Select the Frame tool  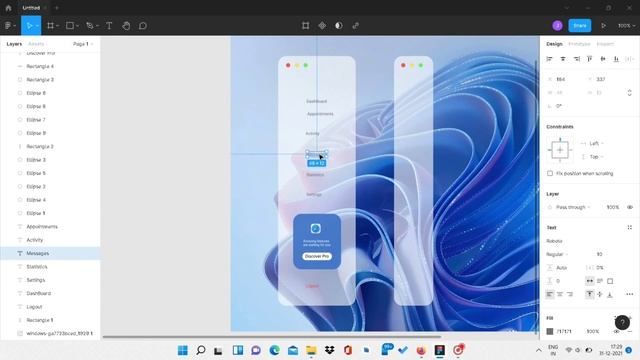coord(50,26)
